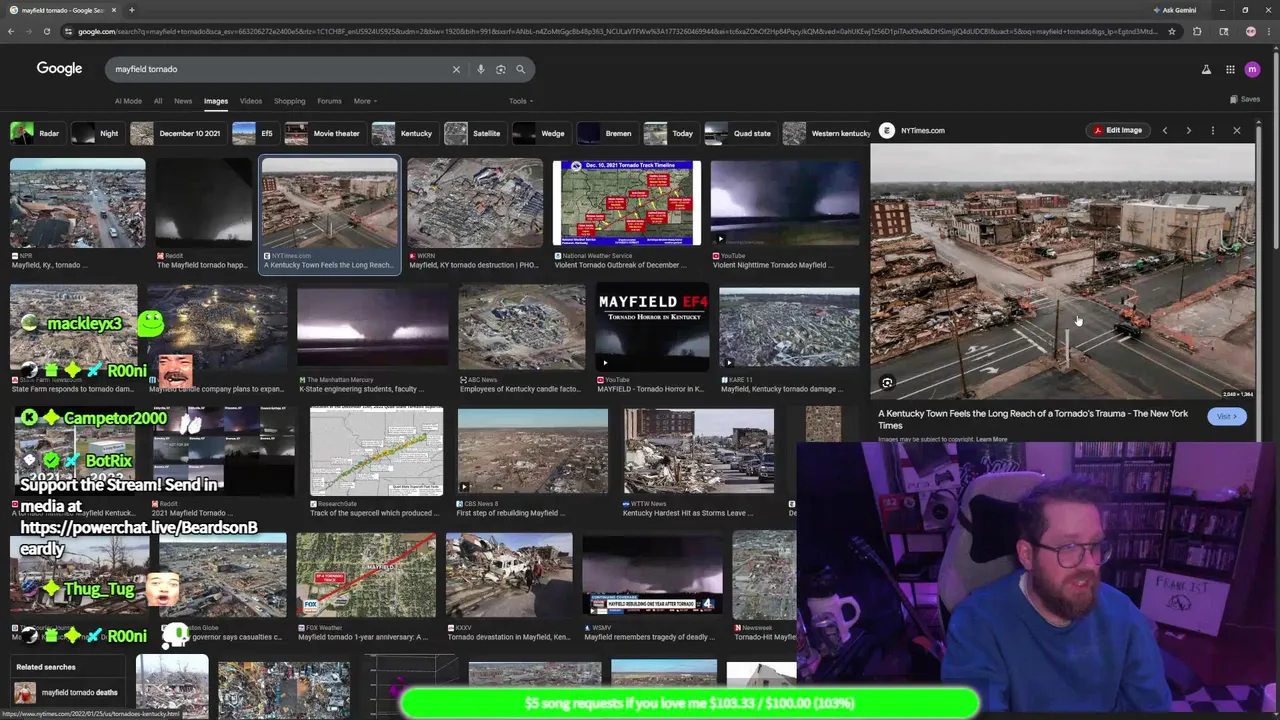The height and width of the screenshot is (720, 1280).
Task: Close the image preview panel
Action: [1237, 130]
